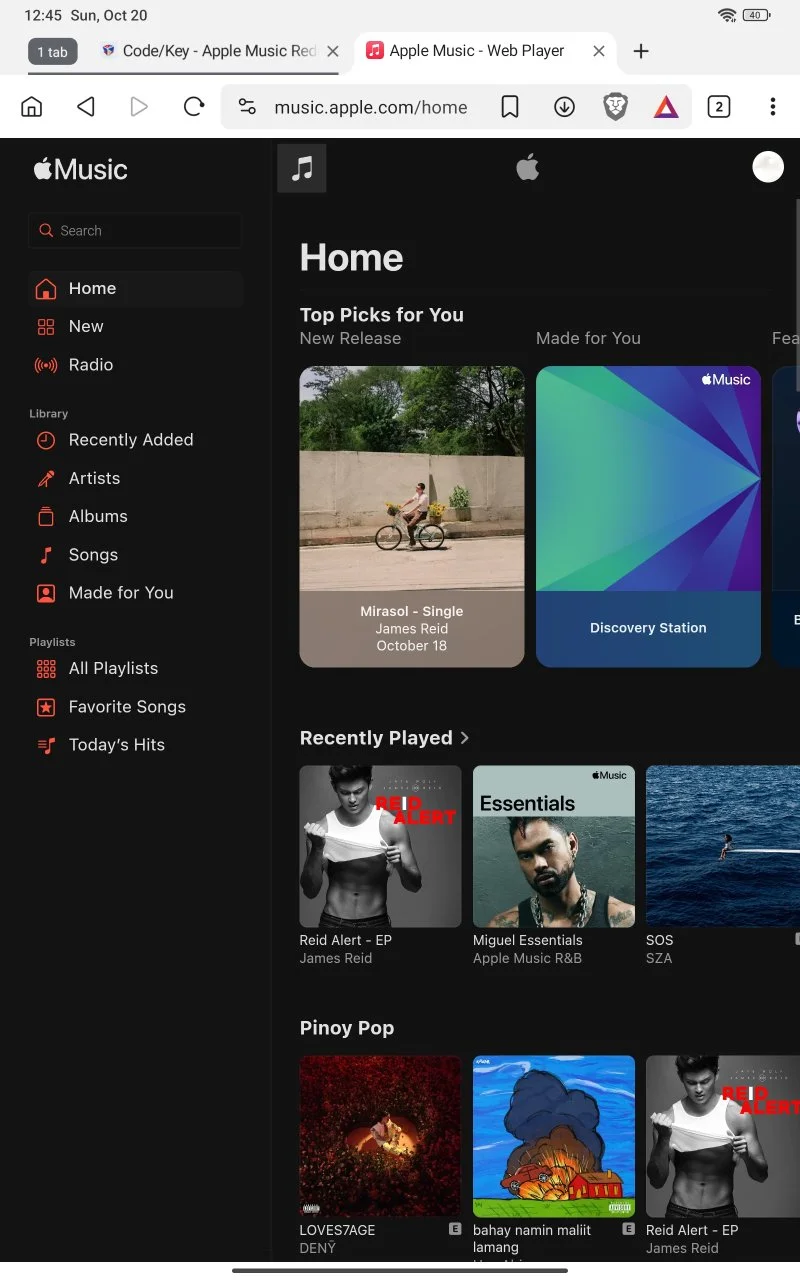Open SOS album cover by SZA

723,847
